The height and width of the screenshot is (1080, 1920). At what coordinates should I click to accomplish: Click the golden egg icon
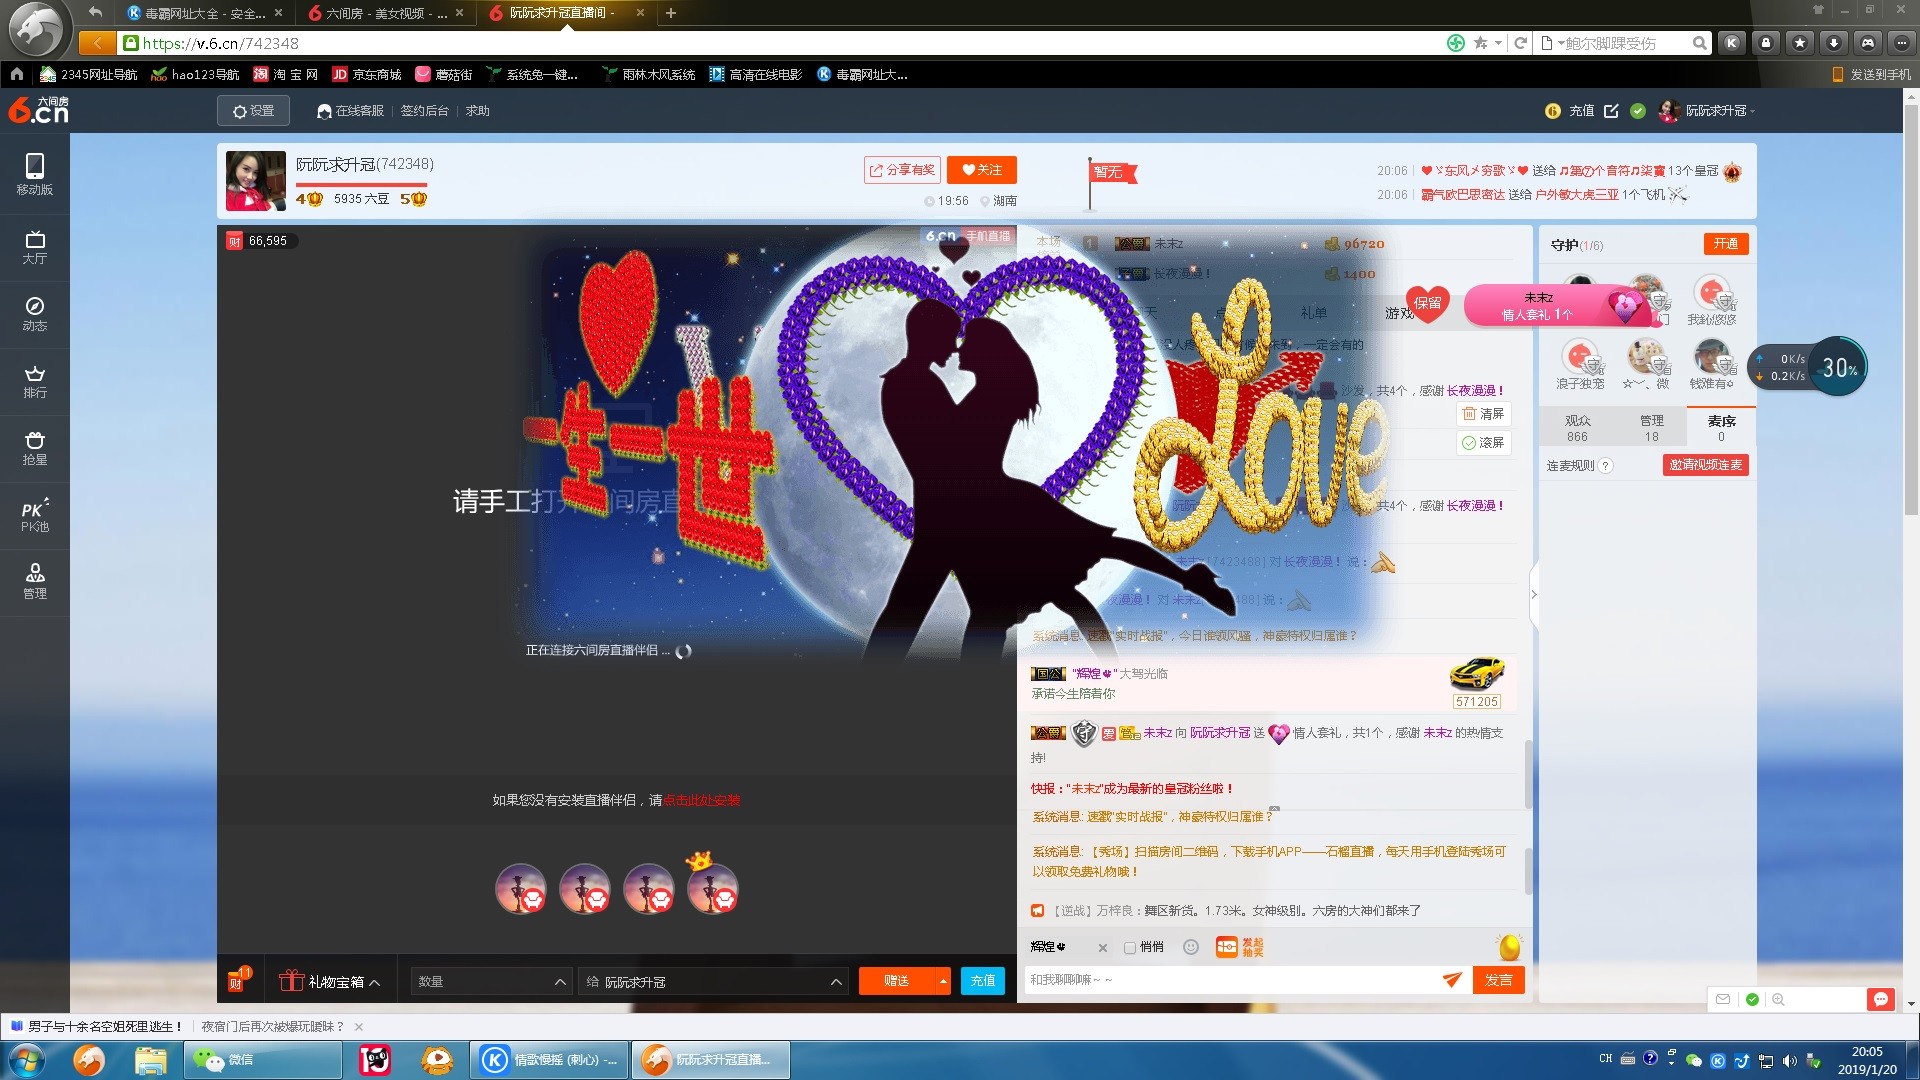pyautogui.click(x=1509, y=946)
